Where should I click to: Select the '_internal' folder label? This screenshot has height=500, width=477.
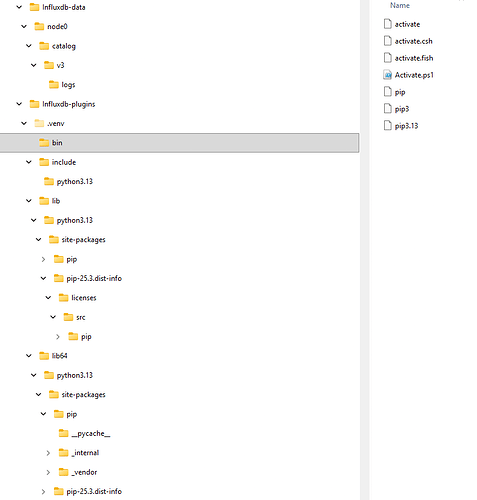(85, 453)
